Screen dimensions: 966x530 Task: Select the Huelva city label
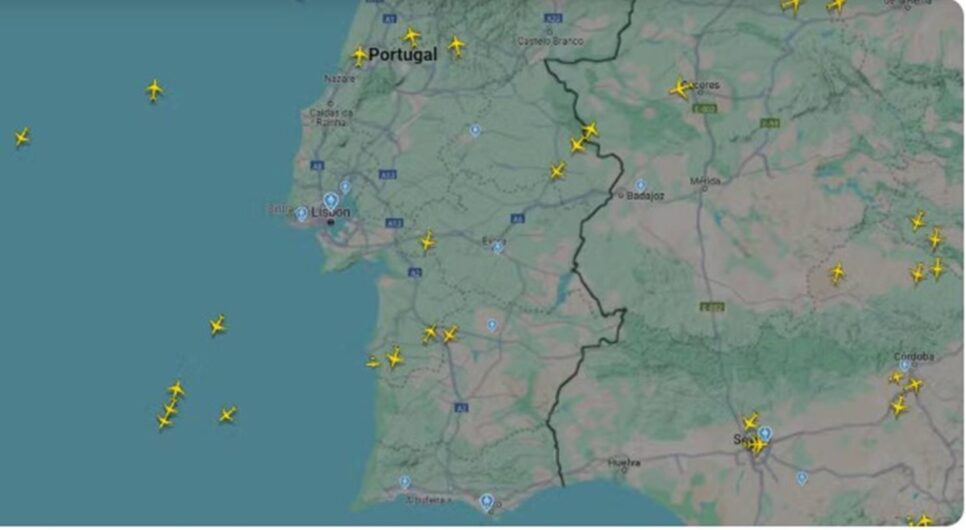[x=624, y=462]
